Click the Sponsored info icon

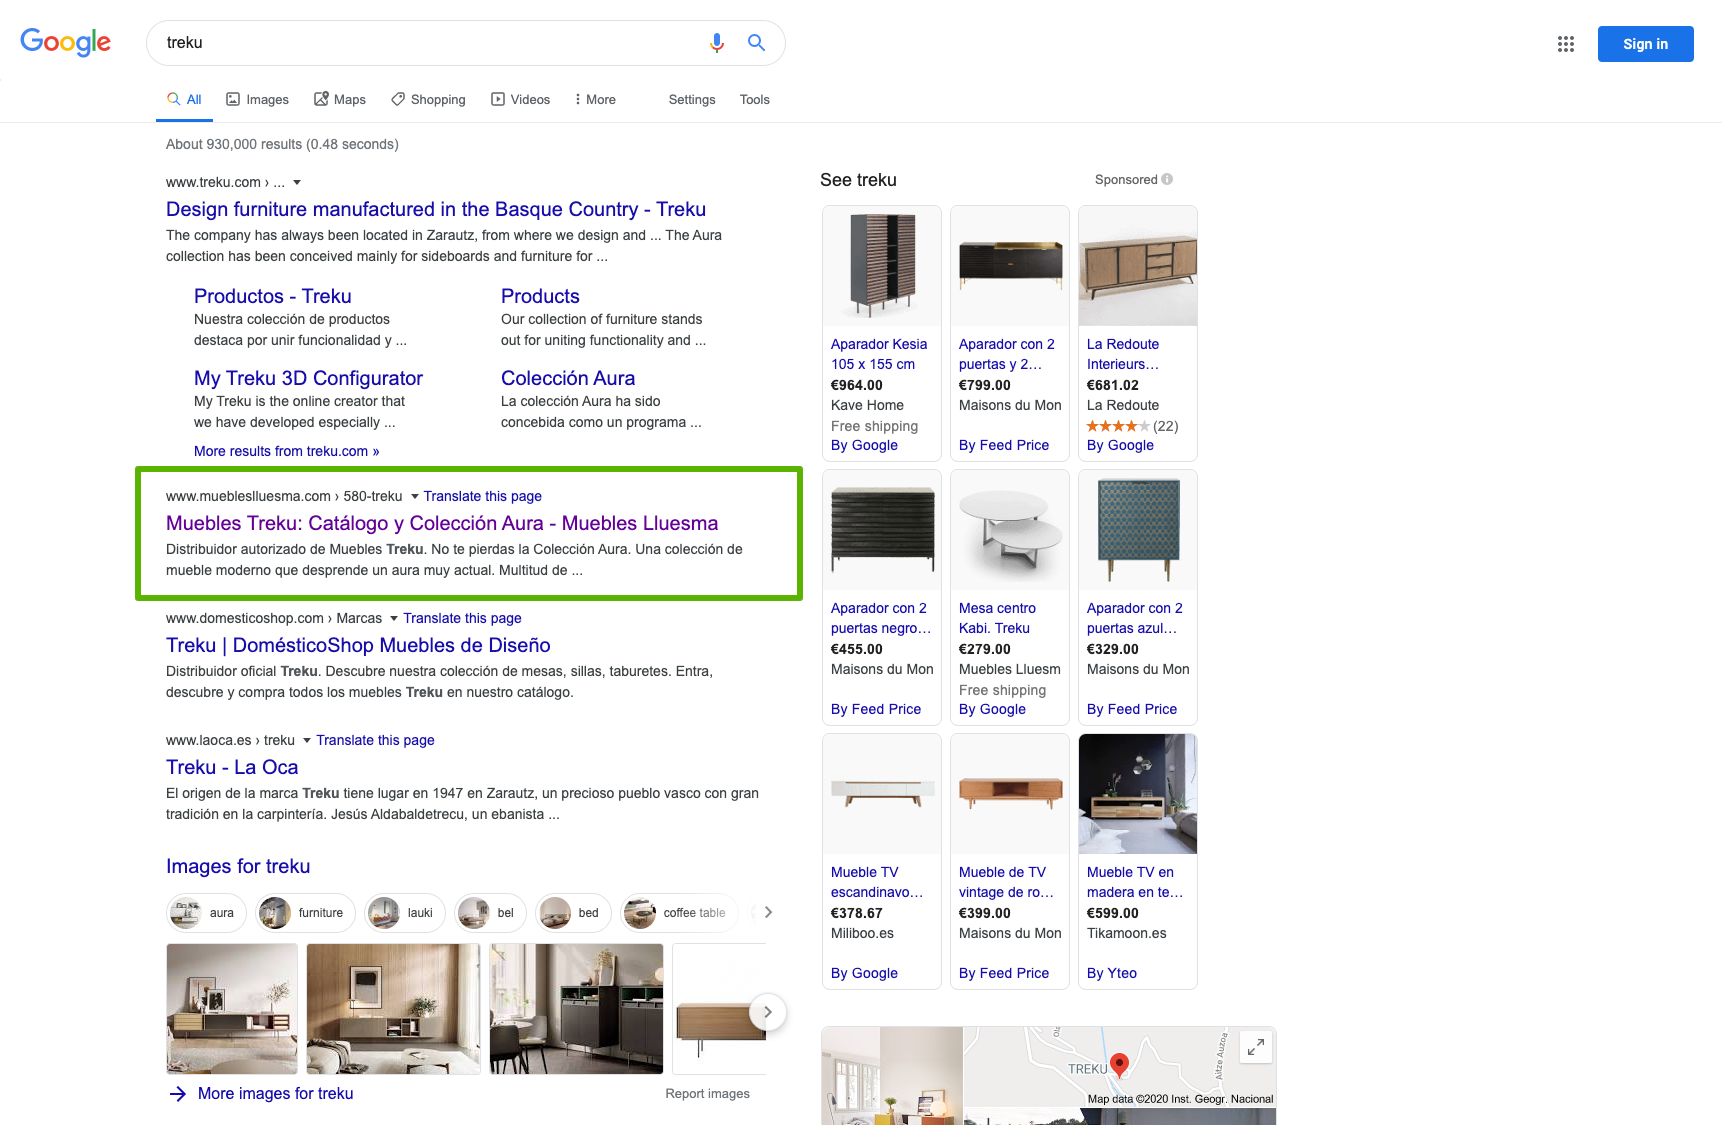pos(1167,179)
